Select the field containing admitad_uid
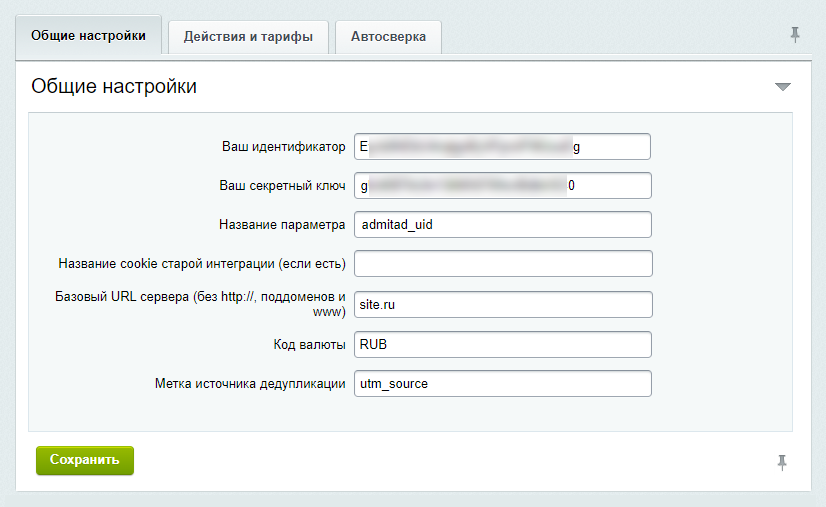826x507 pixels. (502, 225)
